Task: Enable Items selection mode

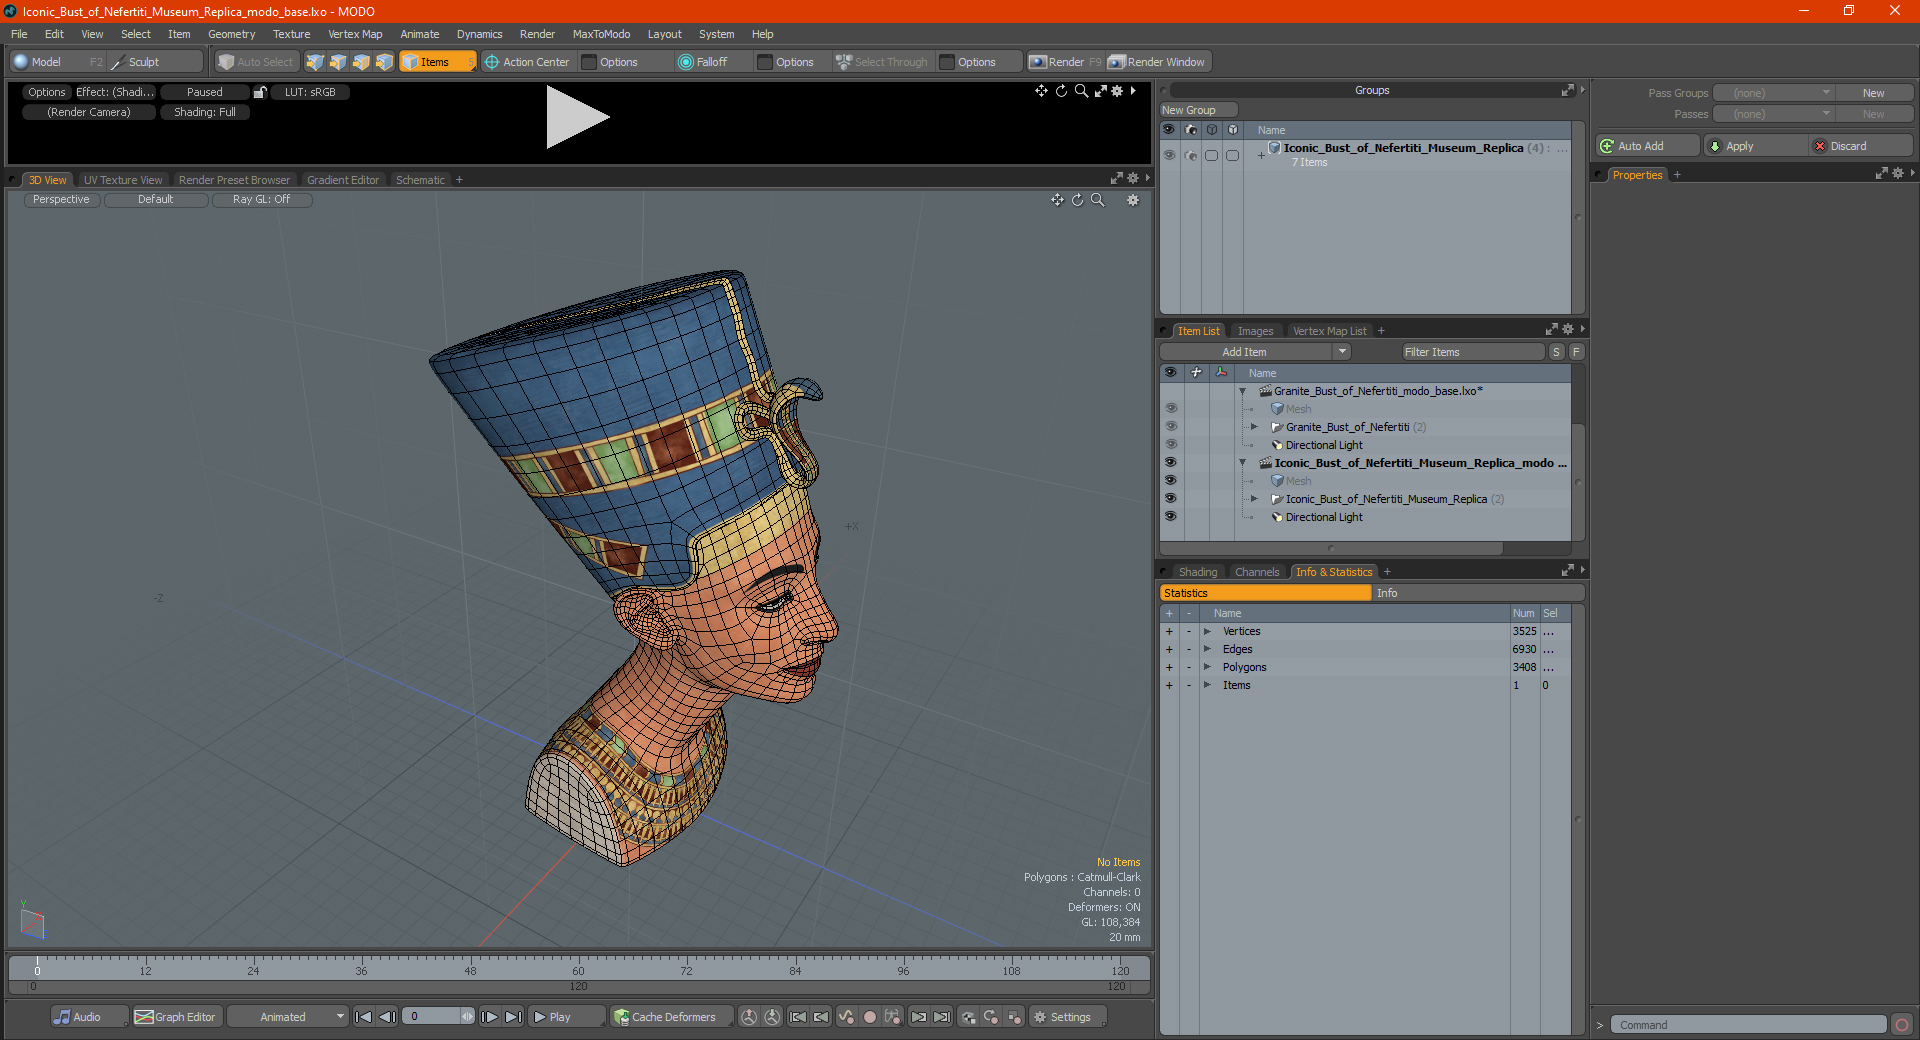Action: click(x=437, y=62)
